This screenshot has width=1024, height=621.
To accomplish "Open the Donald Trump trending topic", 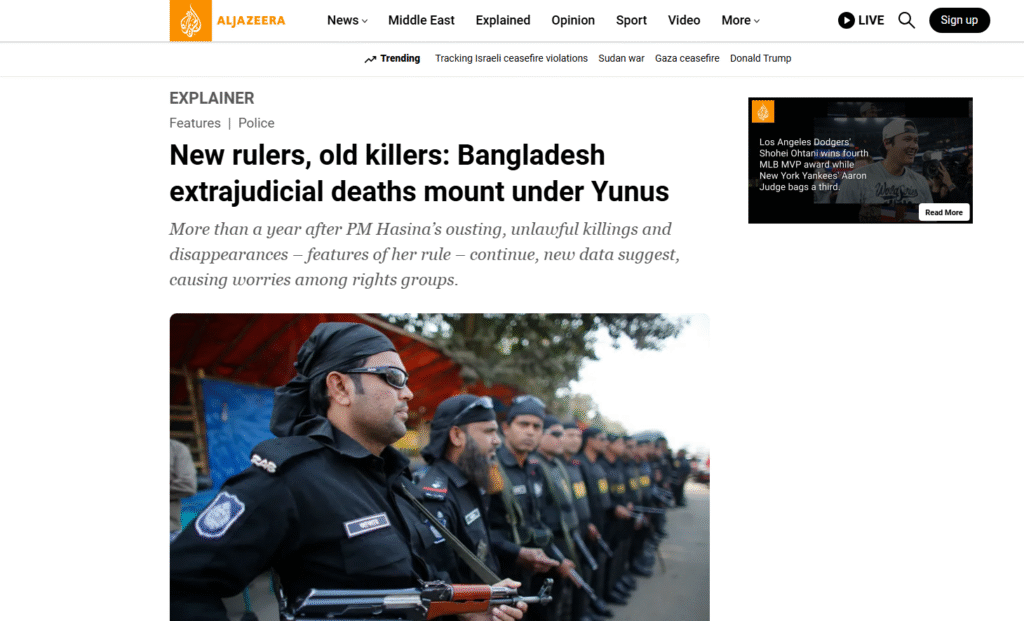I will 760,58.
